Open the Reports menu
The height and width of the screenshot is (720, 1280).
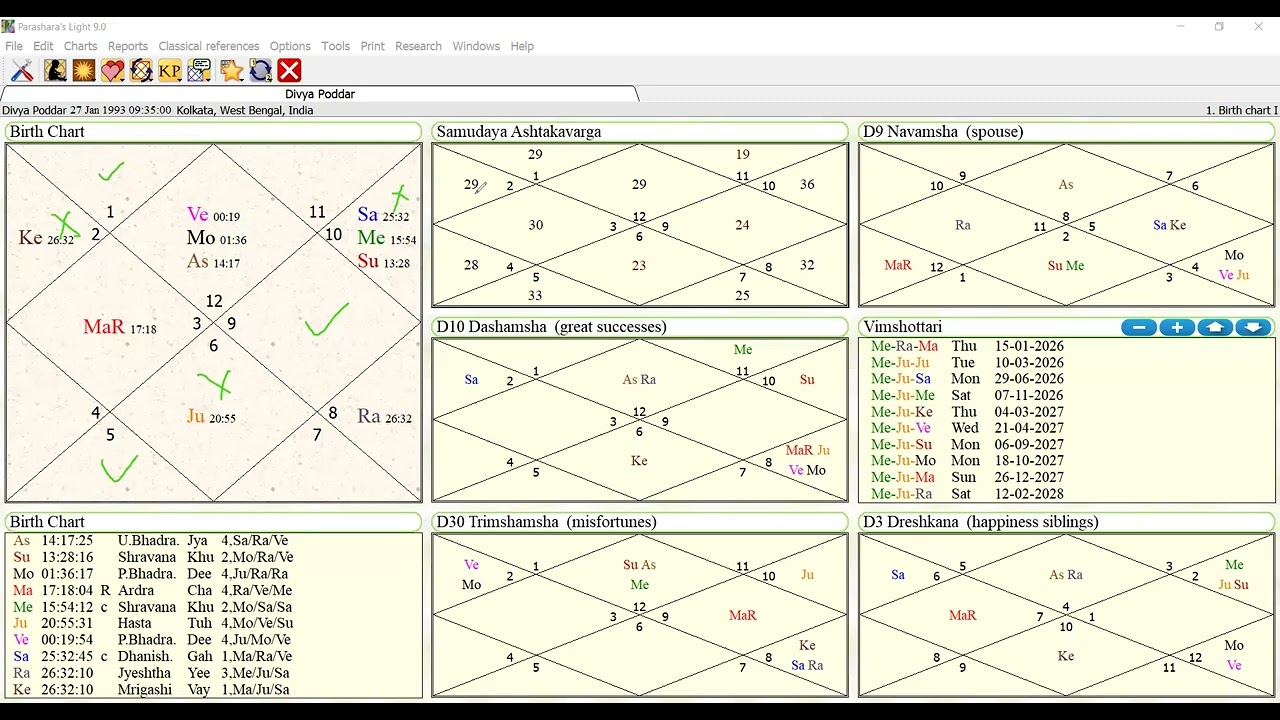pos(128,46)
